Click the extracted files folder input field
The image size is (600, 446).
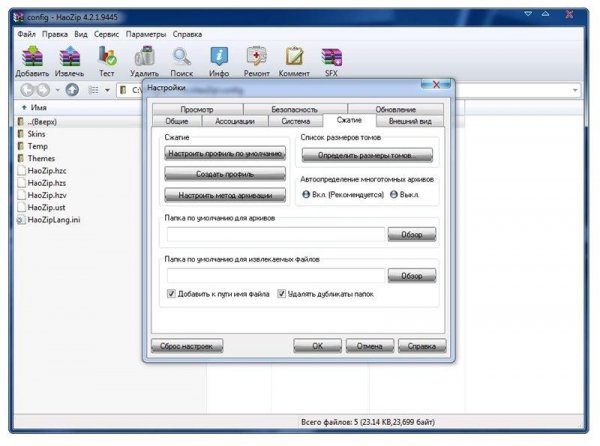pos(276,275)
